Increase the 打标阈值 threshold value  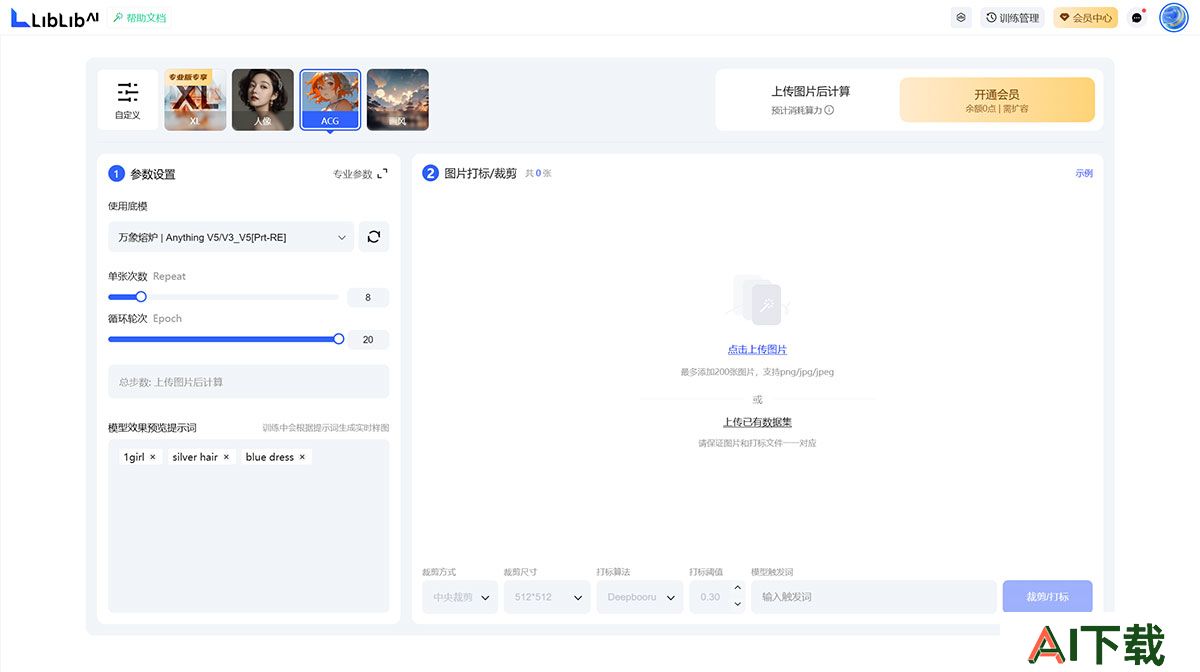[x=738, y=589]
